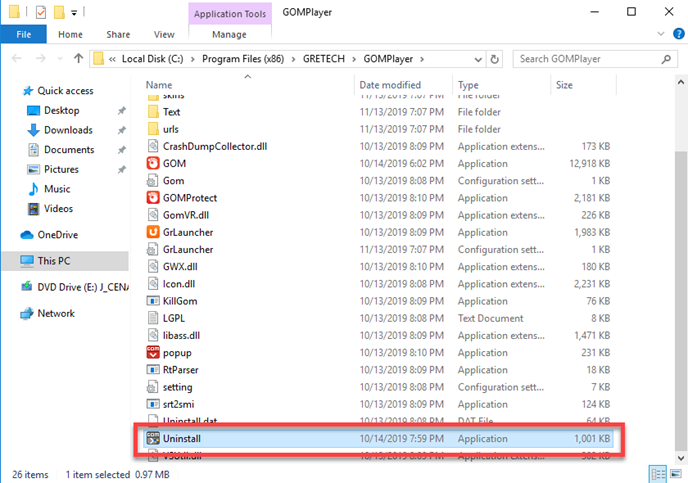Open the File menu tab

24,34
